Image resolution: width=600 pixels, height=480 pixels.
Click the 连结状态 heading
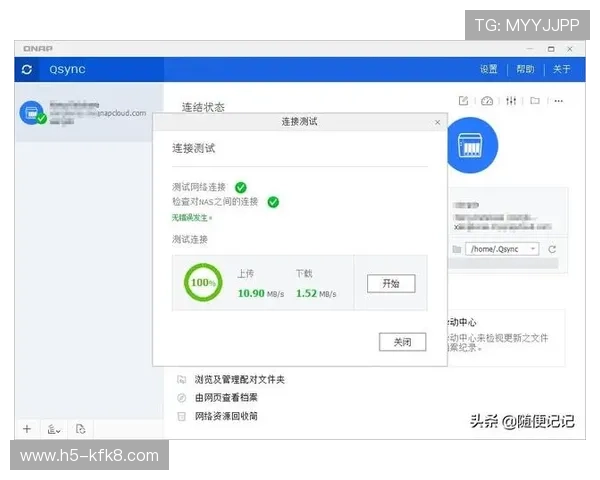[x=203, y=107]
